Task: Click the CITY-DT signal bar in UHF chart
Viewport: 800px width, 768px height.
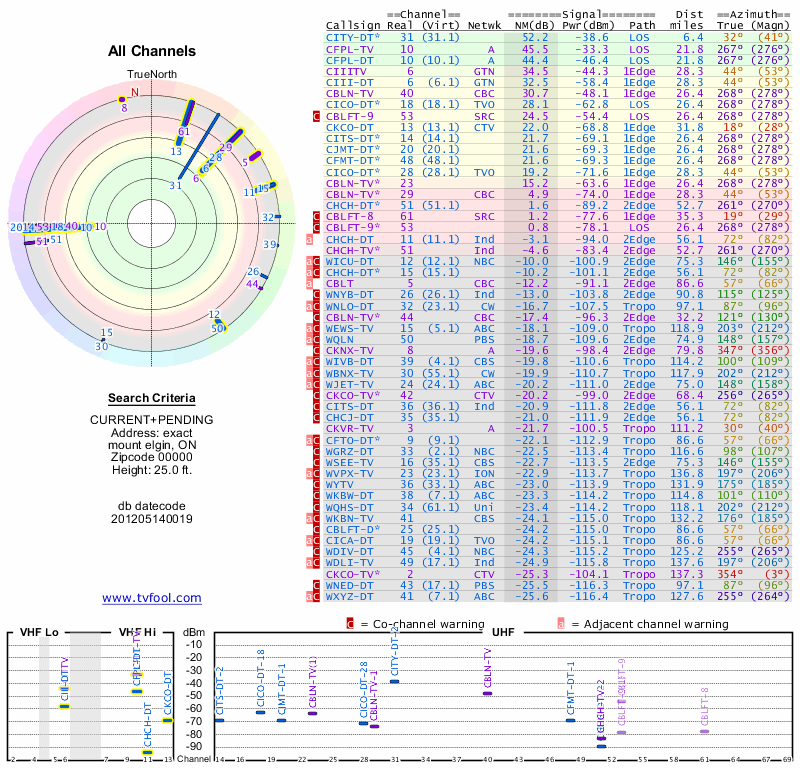Action: point(394,681)
